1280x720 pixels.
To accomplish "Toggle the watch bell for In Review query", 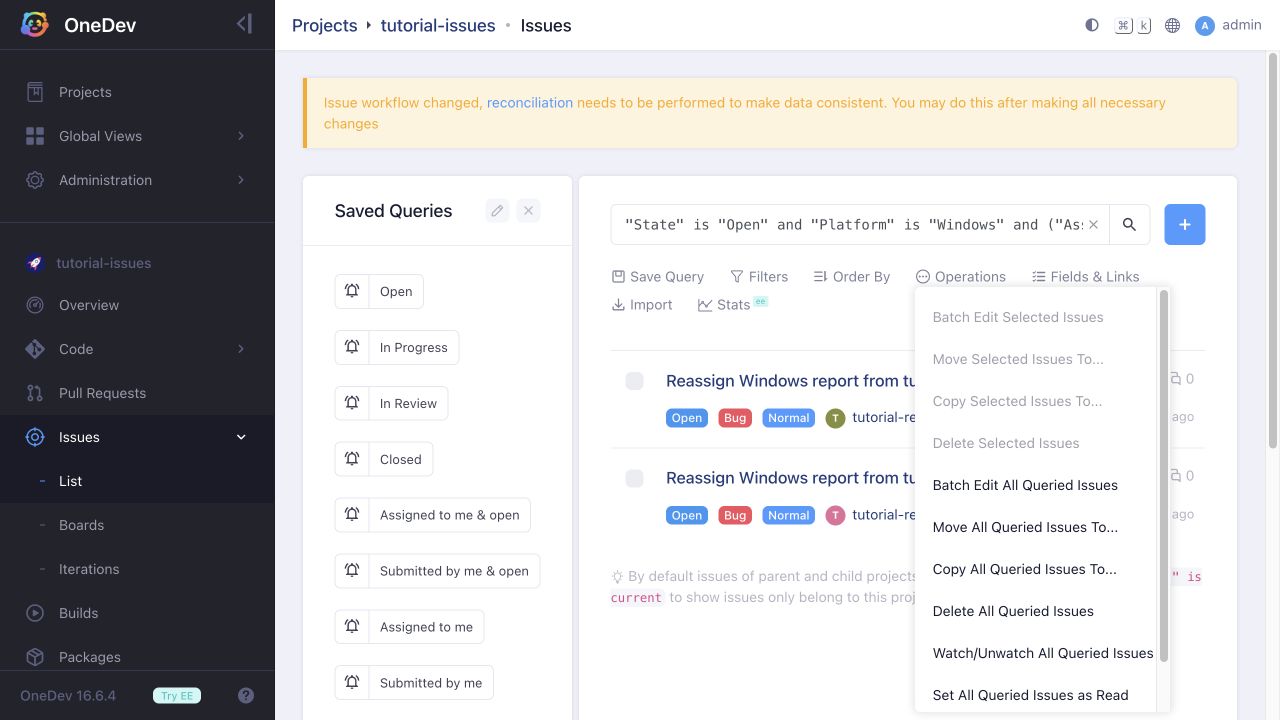I will click(352, 403).
